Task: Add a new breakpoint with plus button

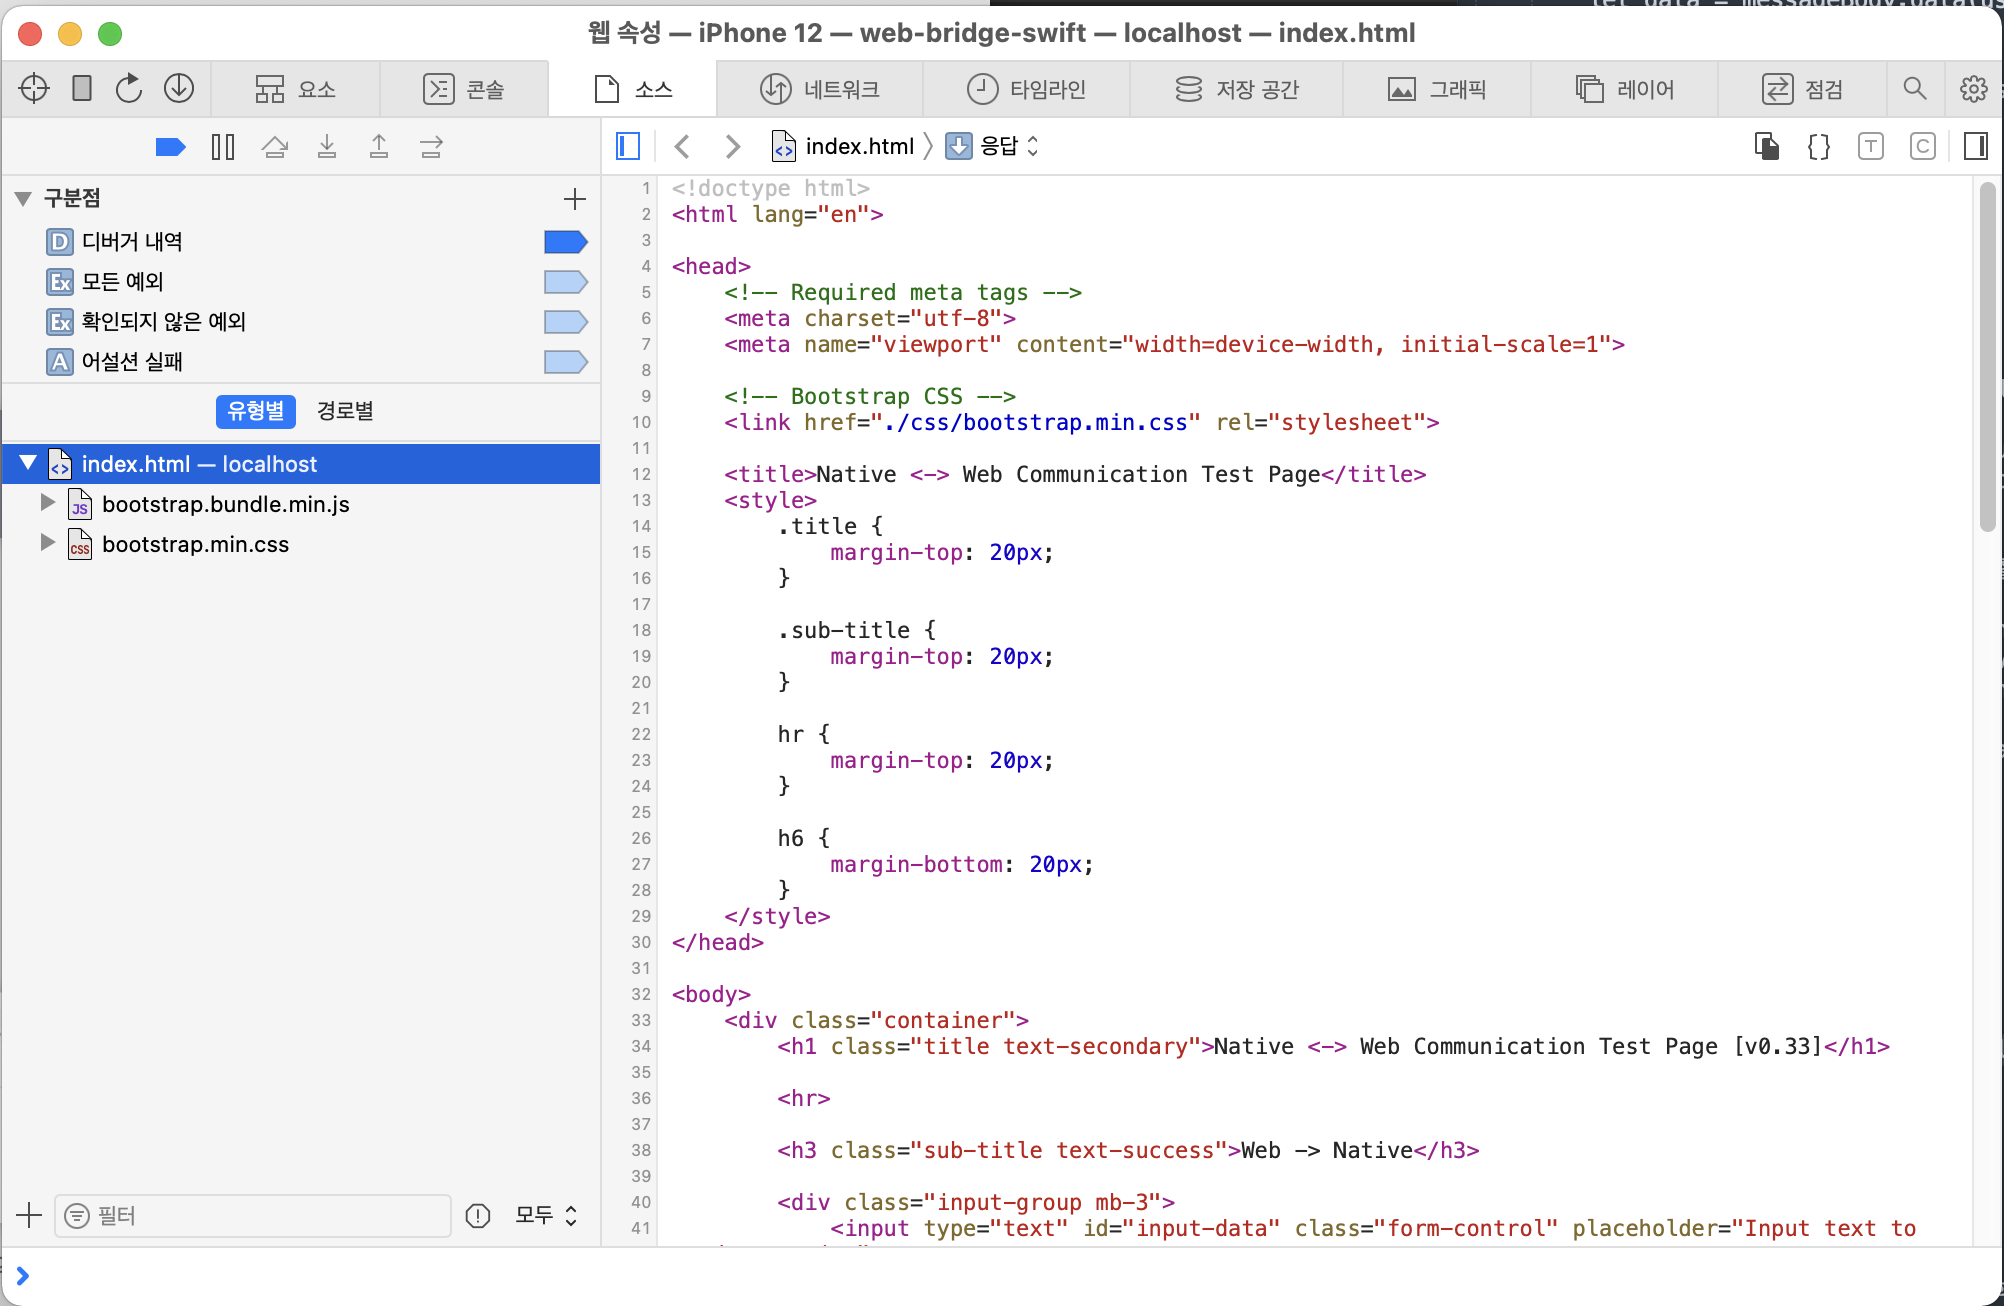Action: 575,198
